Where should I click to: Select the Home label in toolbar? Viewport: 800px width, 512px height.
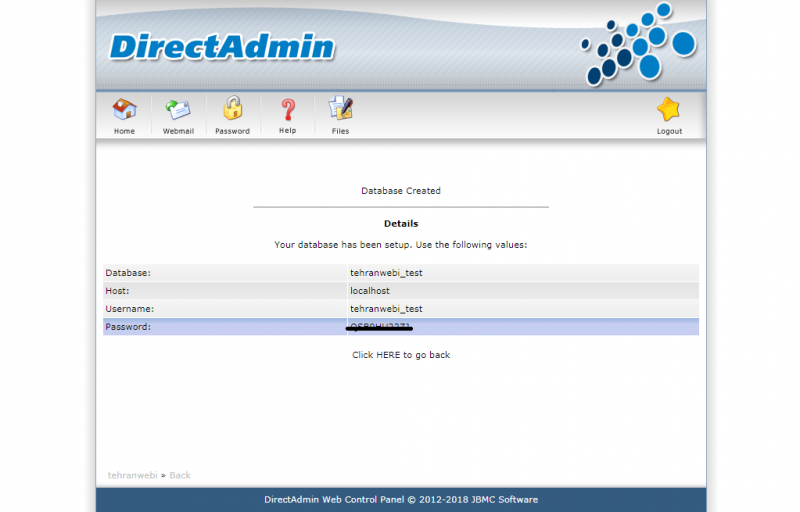pos(124,131)
